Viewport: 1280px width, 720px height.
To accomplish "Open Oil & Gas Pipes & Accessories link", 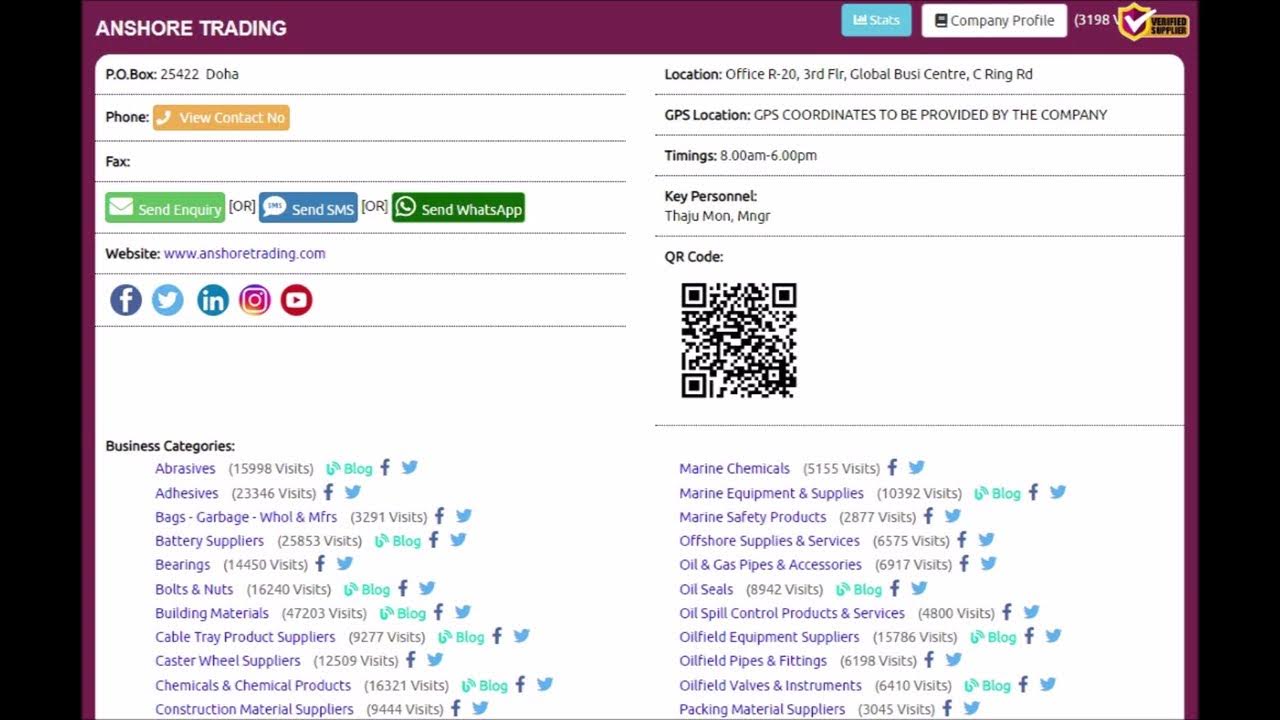I will tap(770, 565).
